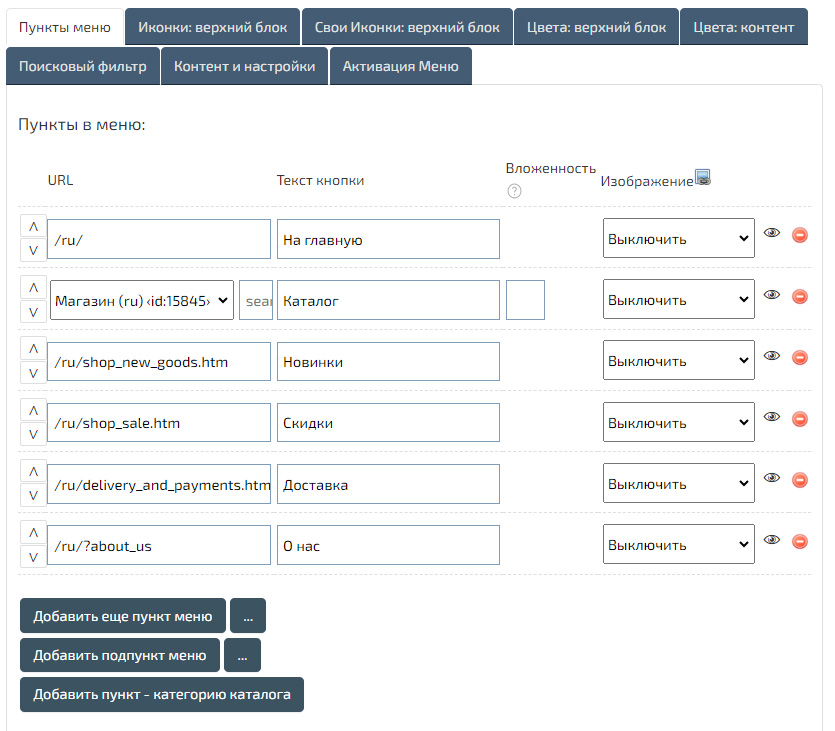Open the Поисковый фильтр tab
Viewport: 835px width, 731px height.
82,66
